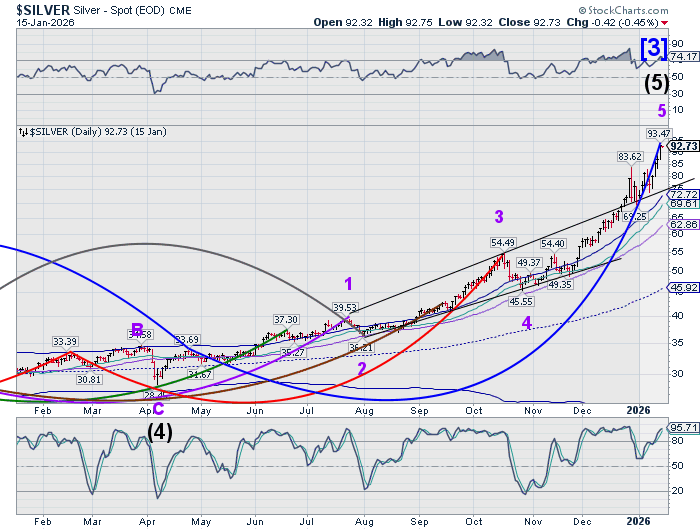
Task: Click the candlestick icon before $SILVER (Daily)
Action: 23,131
